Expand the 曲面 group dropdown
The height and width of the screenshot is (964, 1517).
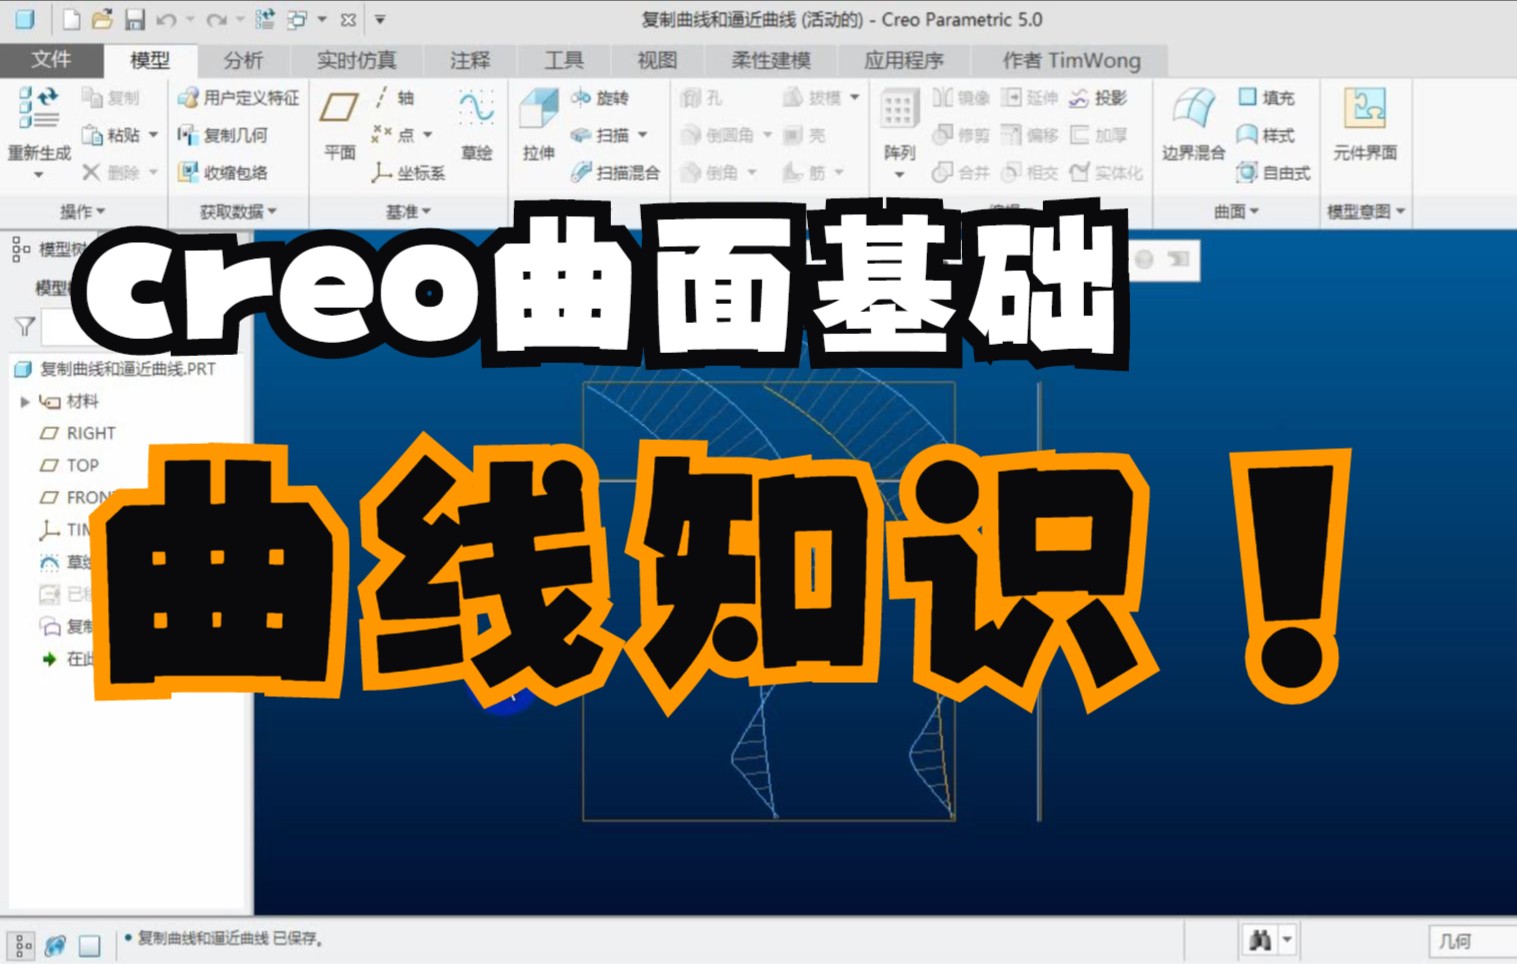1236,211
